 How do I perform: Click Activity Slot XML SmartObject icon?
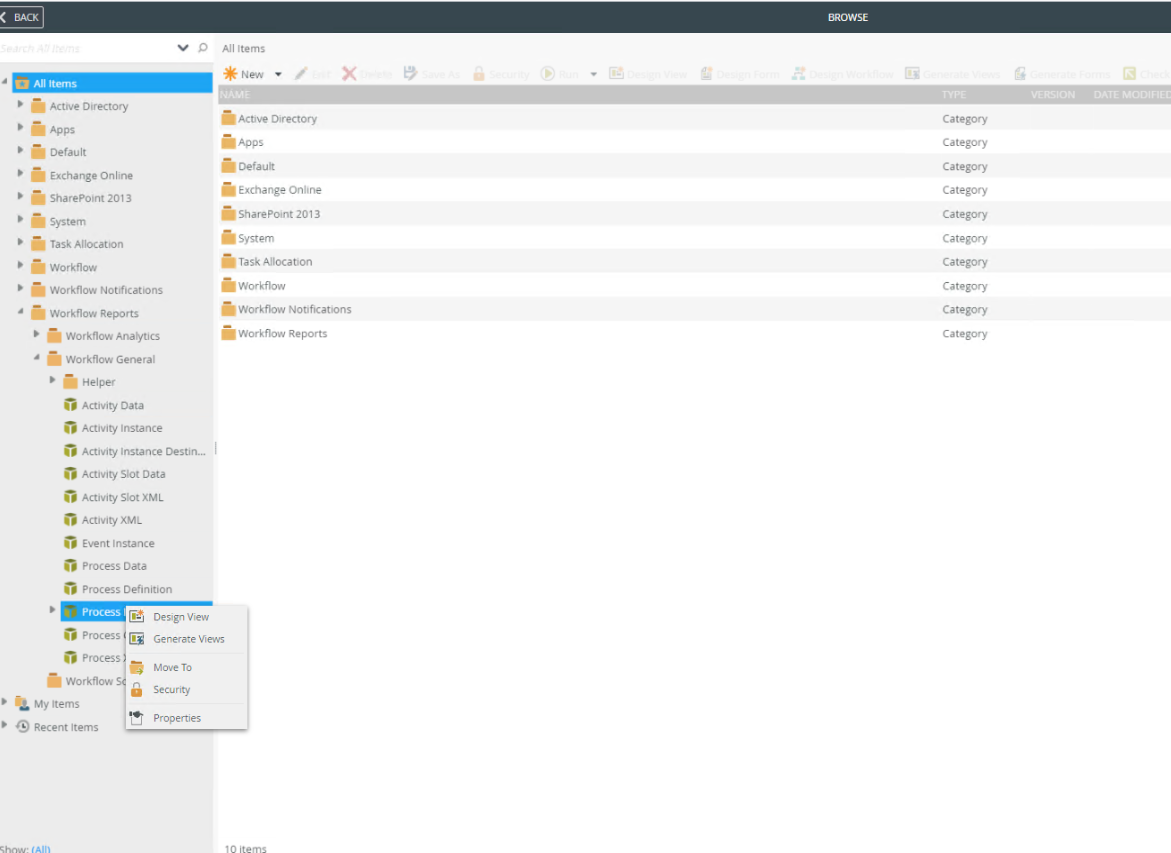tap(70, 497)
